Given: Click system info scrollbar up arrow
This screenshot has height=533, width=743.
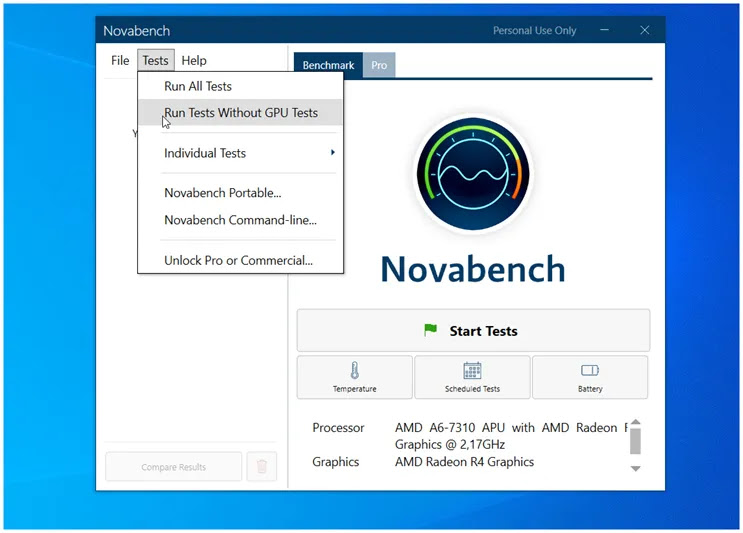Looking at the screenshot, I should pyautogui.click(x=635, y=422).
